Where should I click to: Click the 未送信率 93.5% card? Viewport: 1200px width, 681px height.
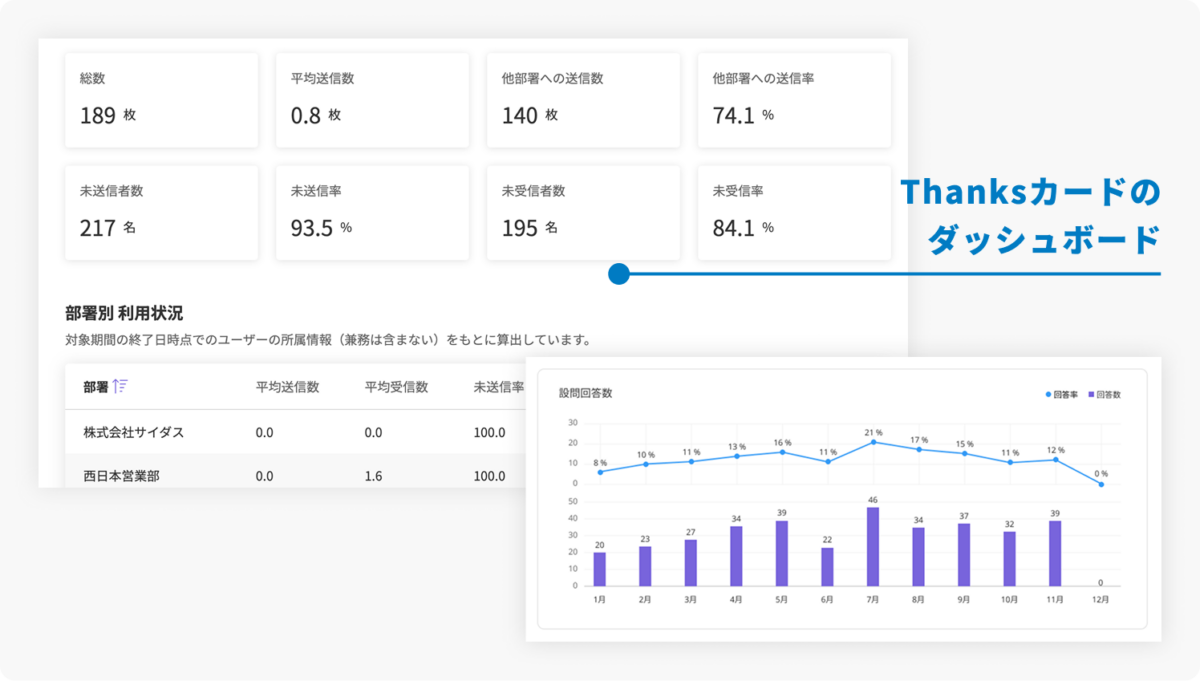coord(372,213)
